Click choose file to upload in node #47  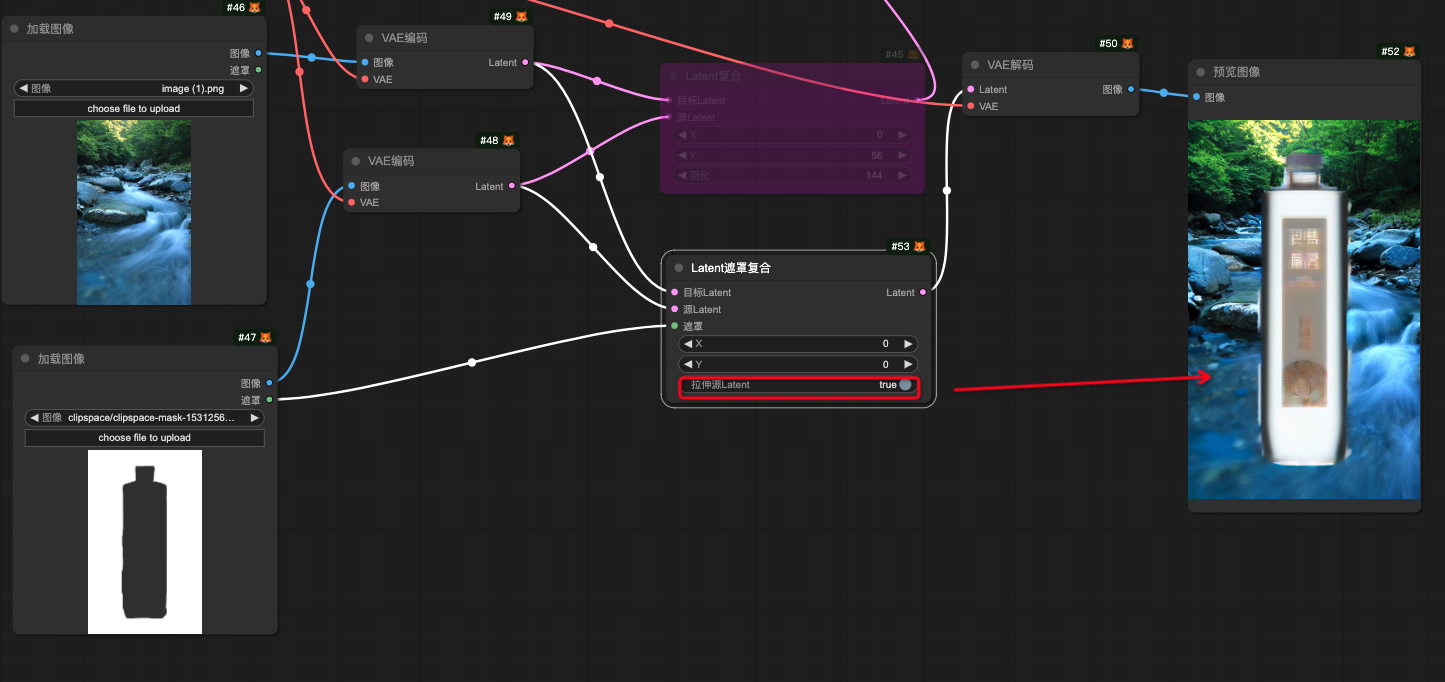pos(144,438)
